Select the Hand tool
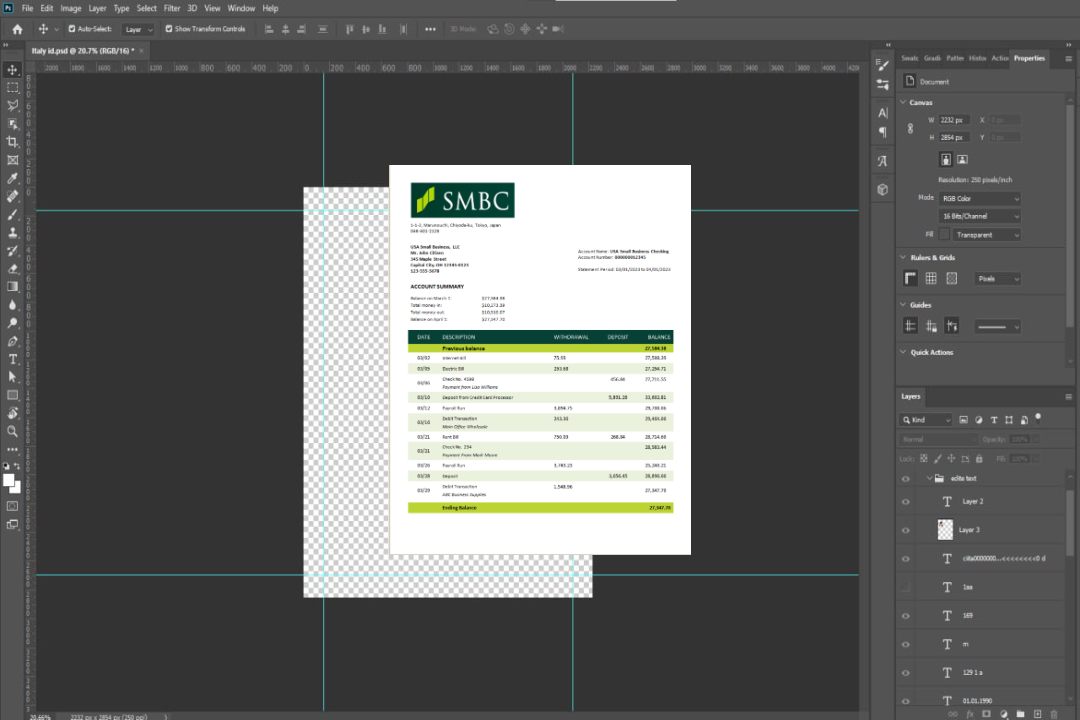Viewport: 1080px width, 720px height. 12,413
